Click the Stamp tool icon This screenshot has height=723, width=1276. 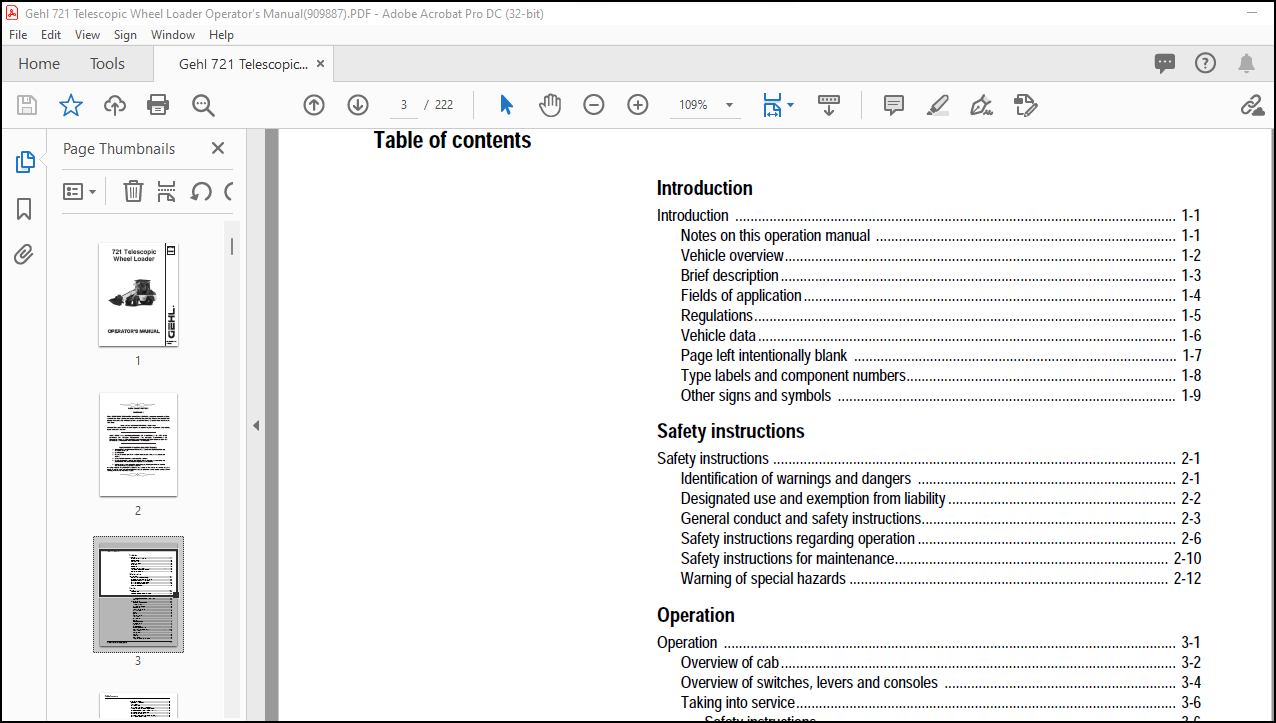tap(1025, 105)
